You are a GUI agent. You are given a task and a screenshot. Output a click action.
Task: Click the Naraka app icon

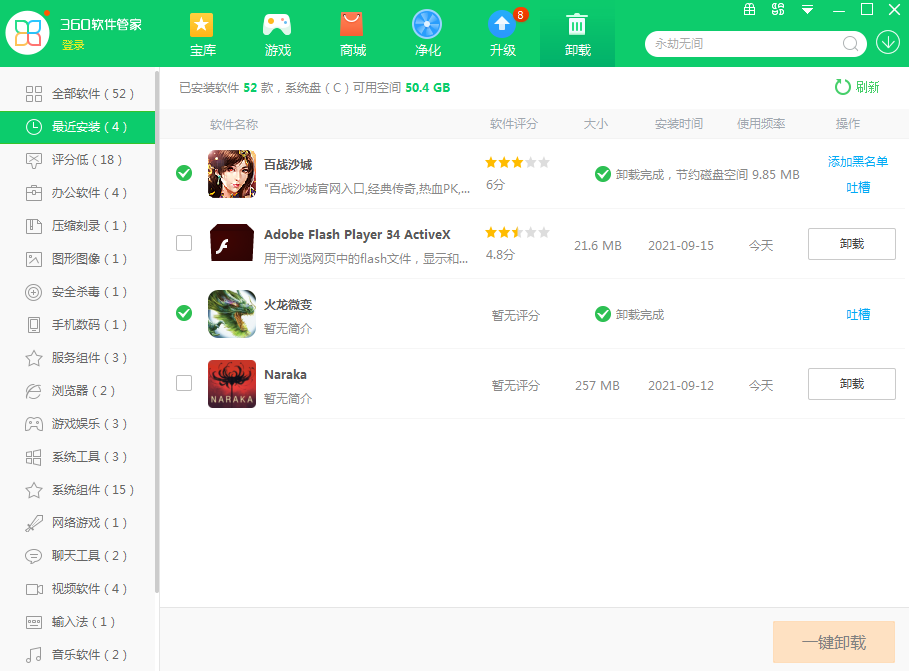tap(232, 384)
